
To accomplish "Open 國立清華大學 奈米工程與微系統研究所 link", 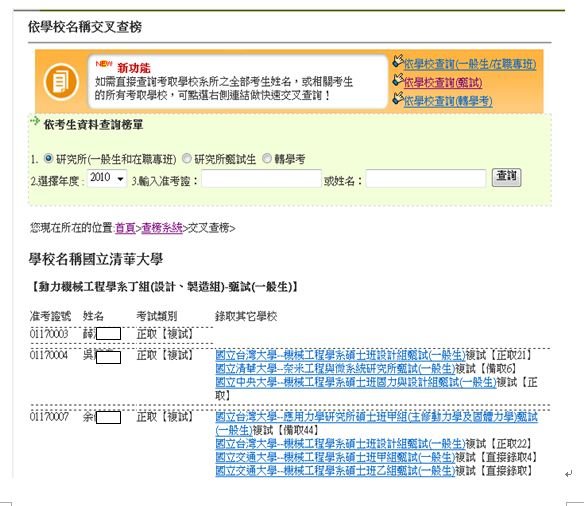I will coord(335,369).
